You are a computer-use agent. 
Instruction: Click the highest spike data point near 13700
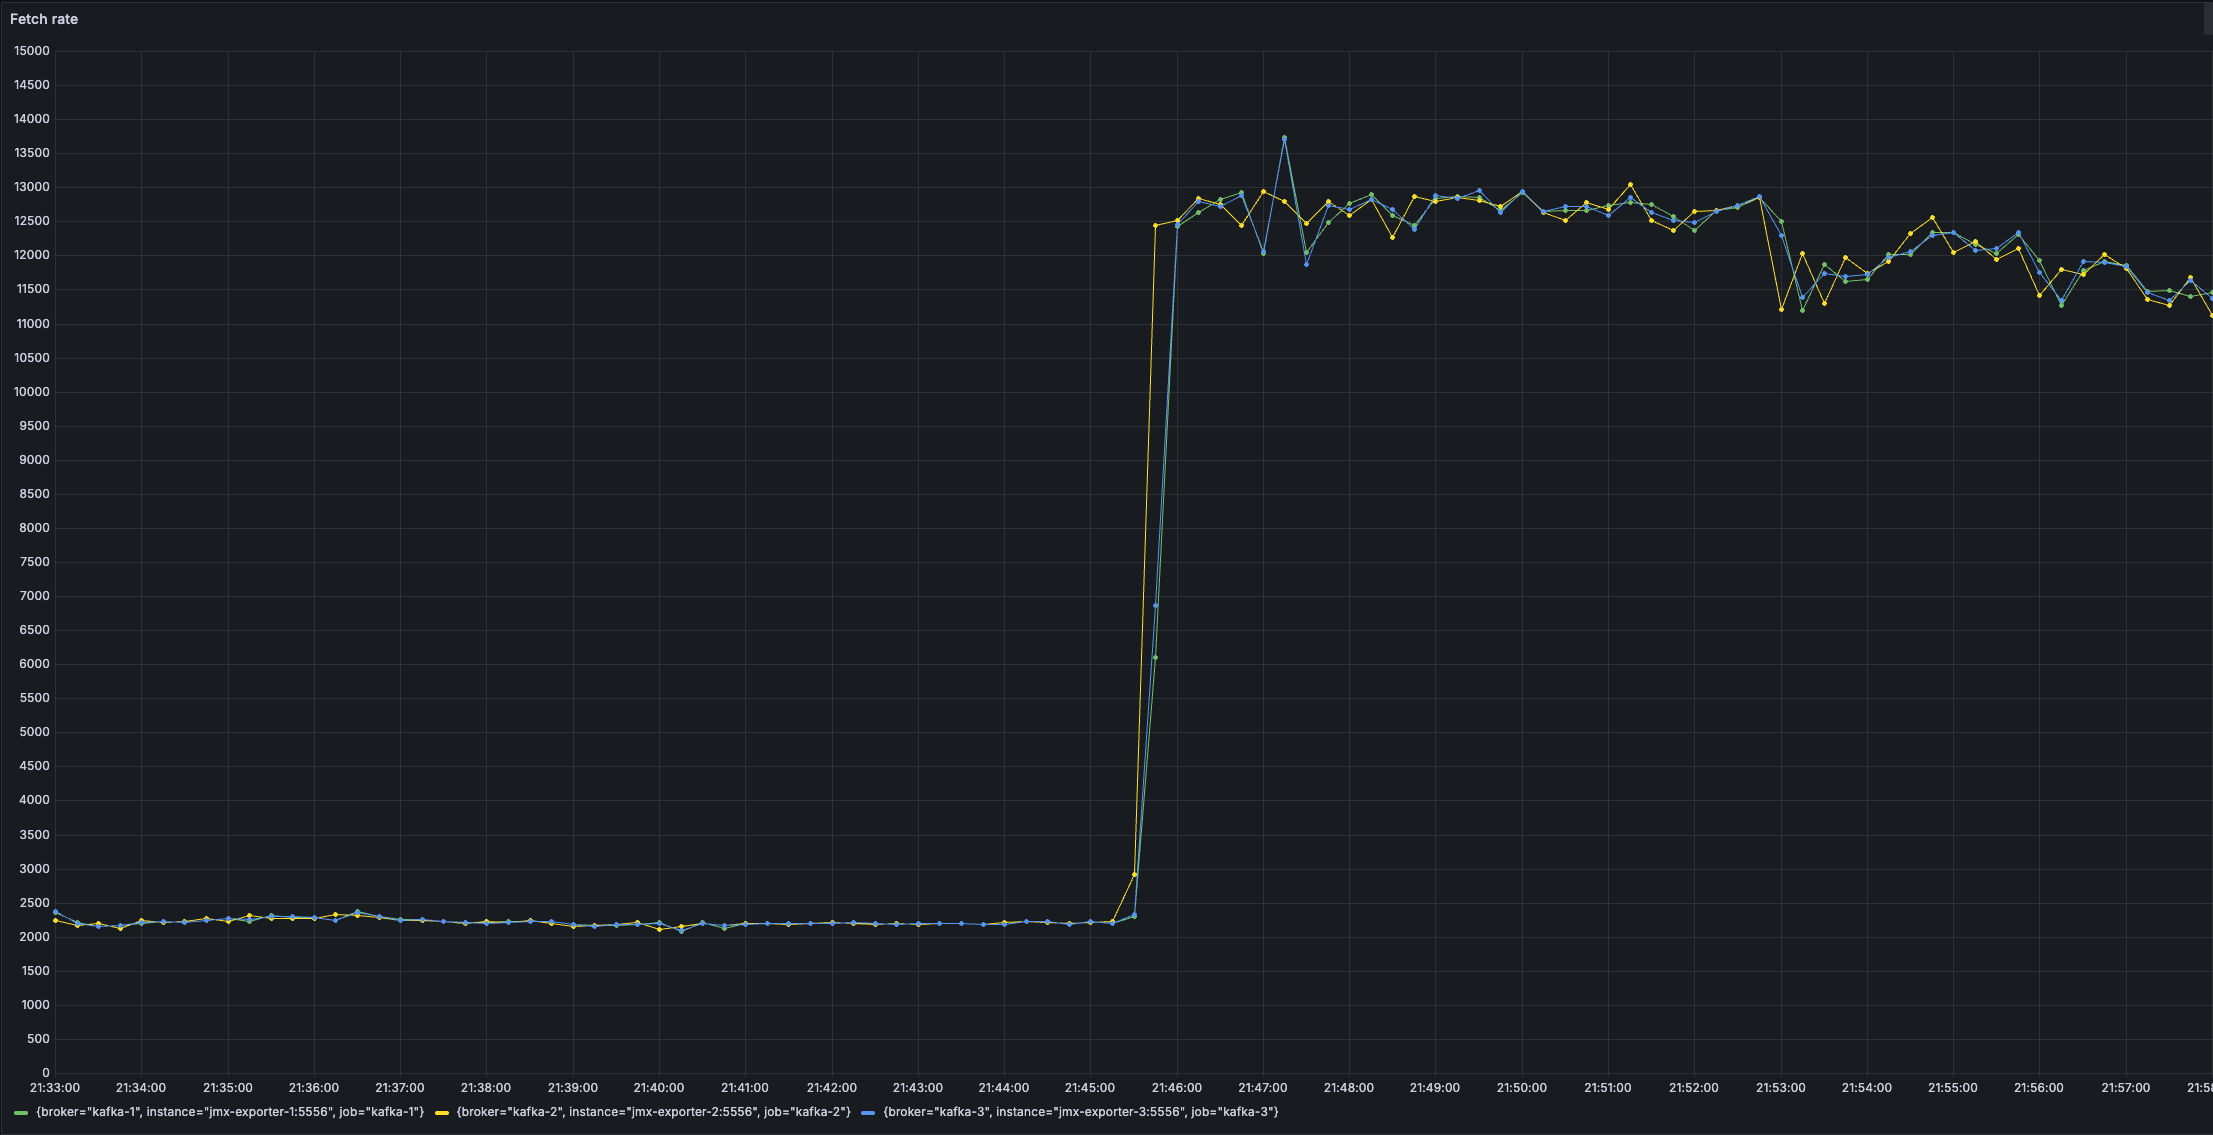point(1284,138)
